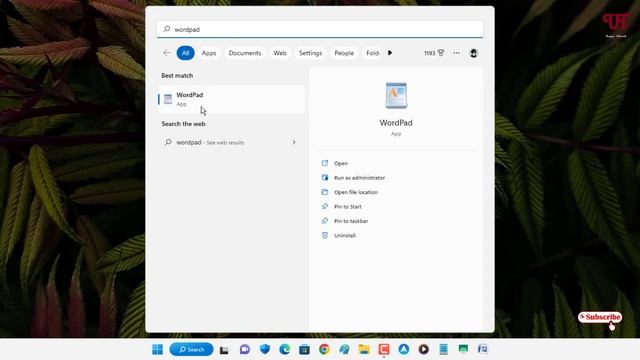Screen dimensions: 640x360
Task: Switch to the Settings filter tab
Action: click(x=311, y=53)
